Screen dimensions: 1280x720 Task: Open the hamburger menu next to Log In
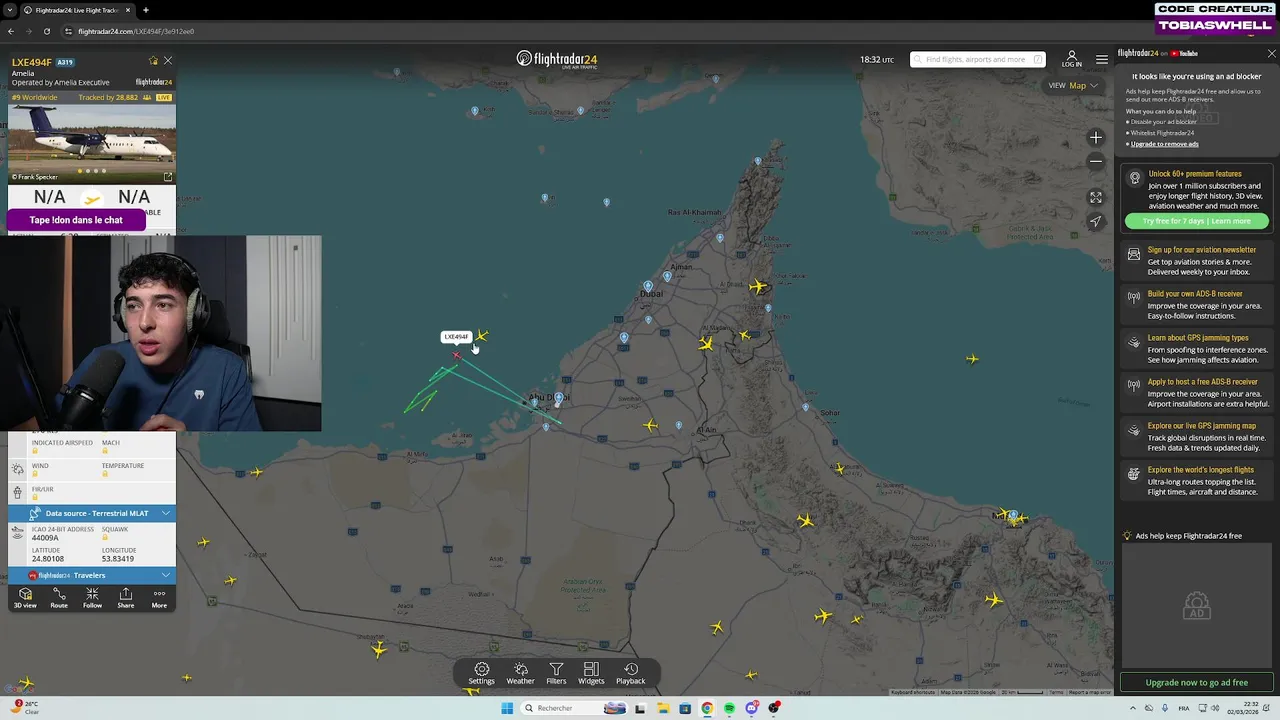[1101, 60]
